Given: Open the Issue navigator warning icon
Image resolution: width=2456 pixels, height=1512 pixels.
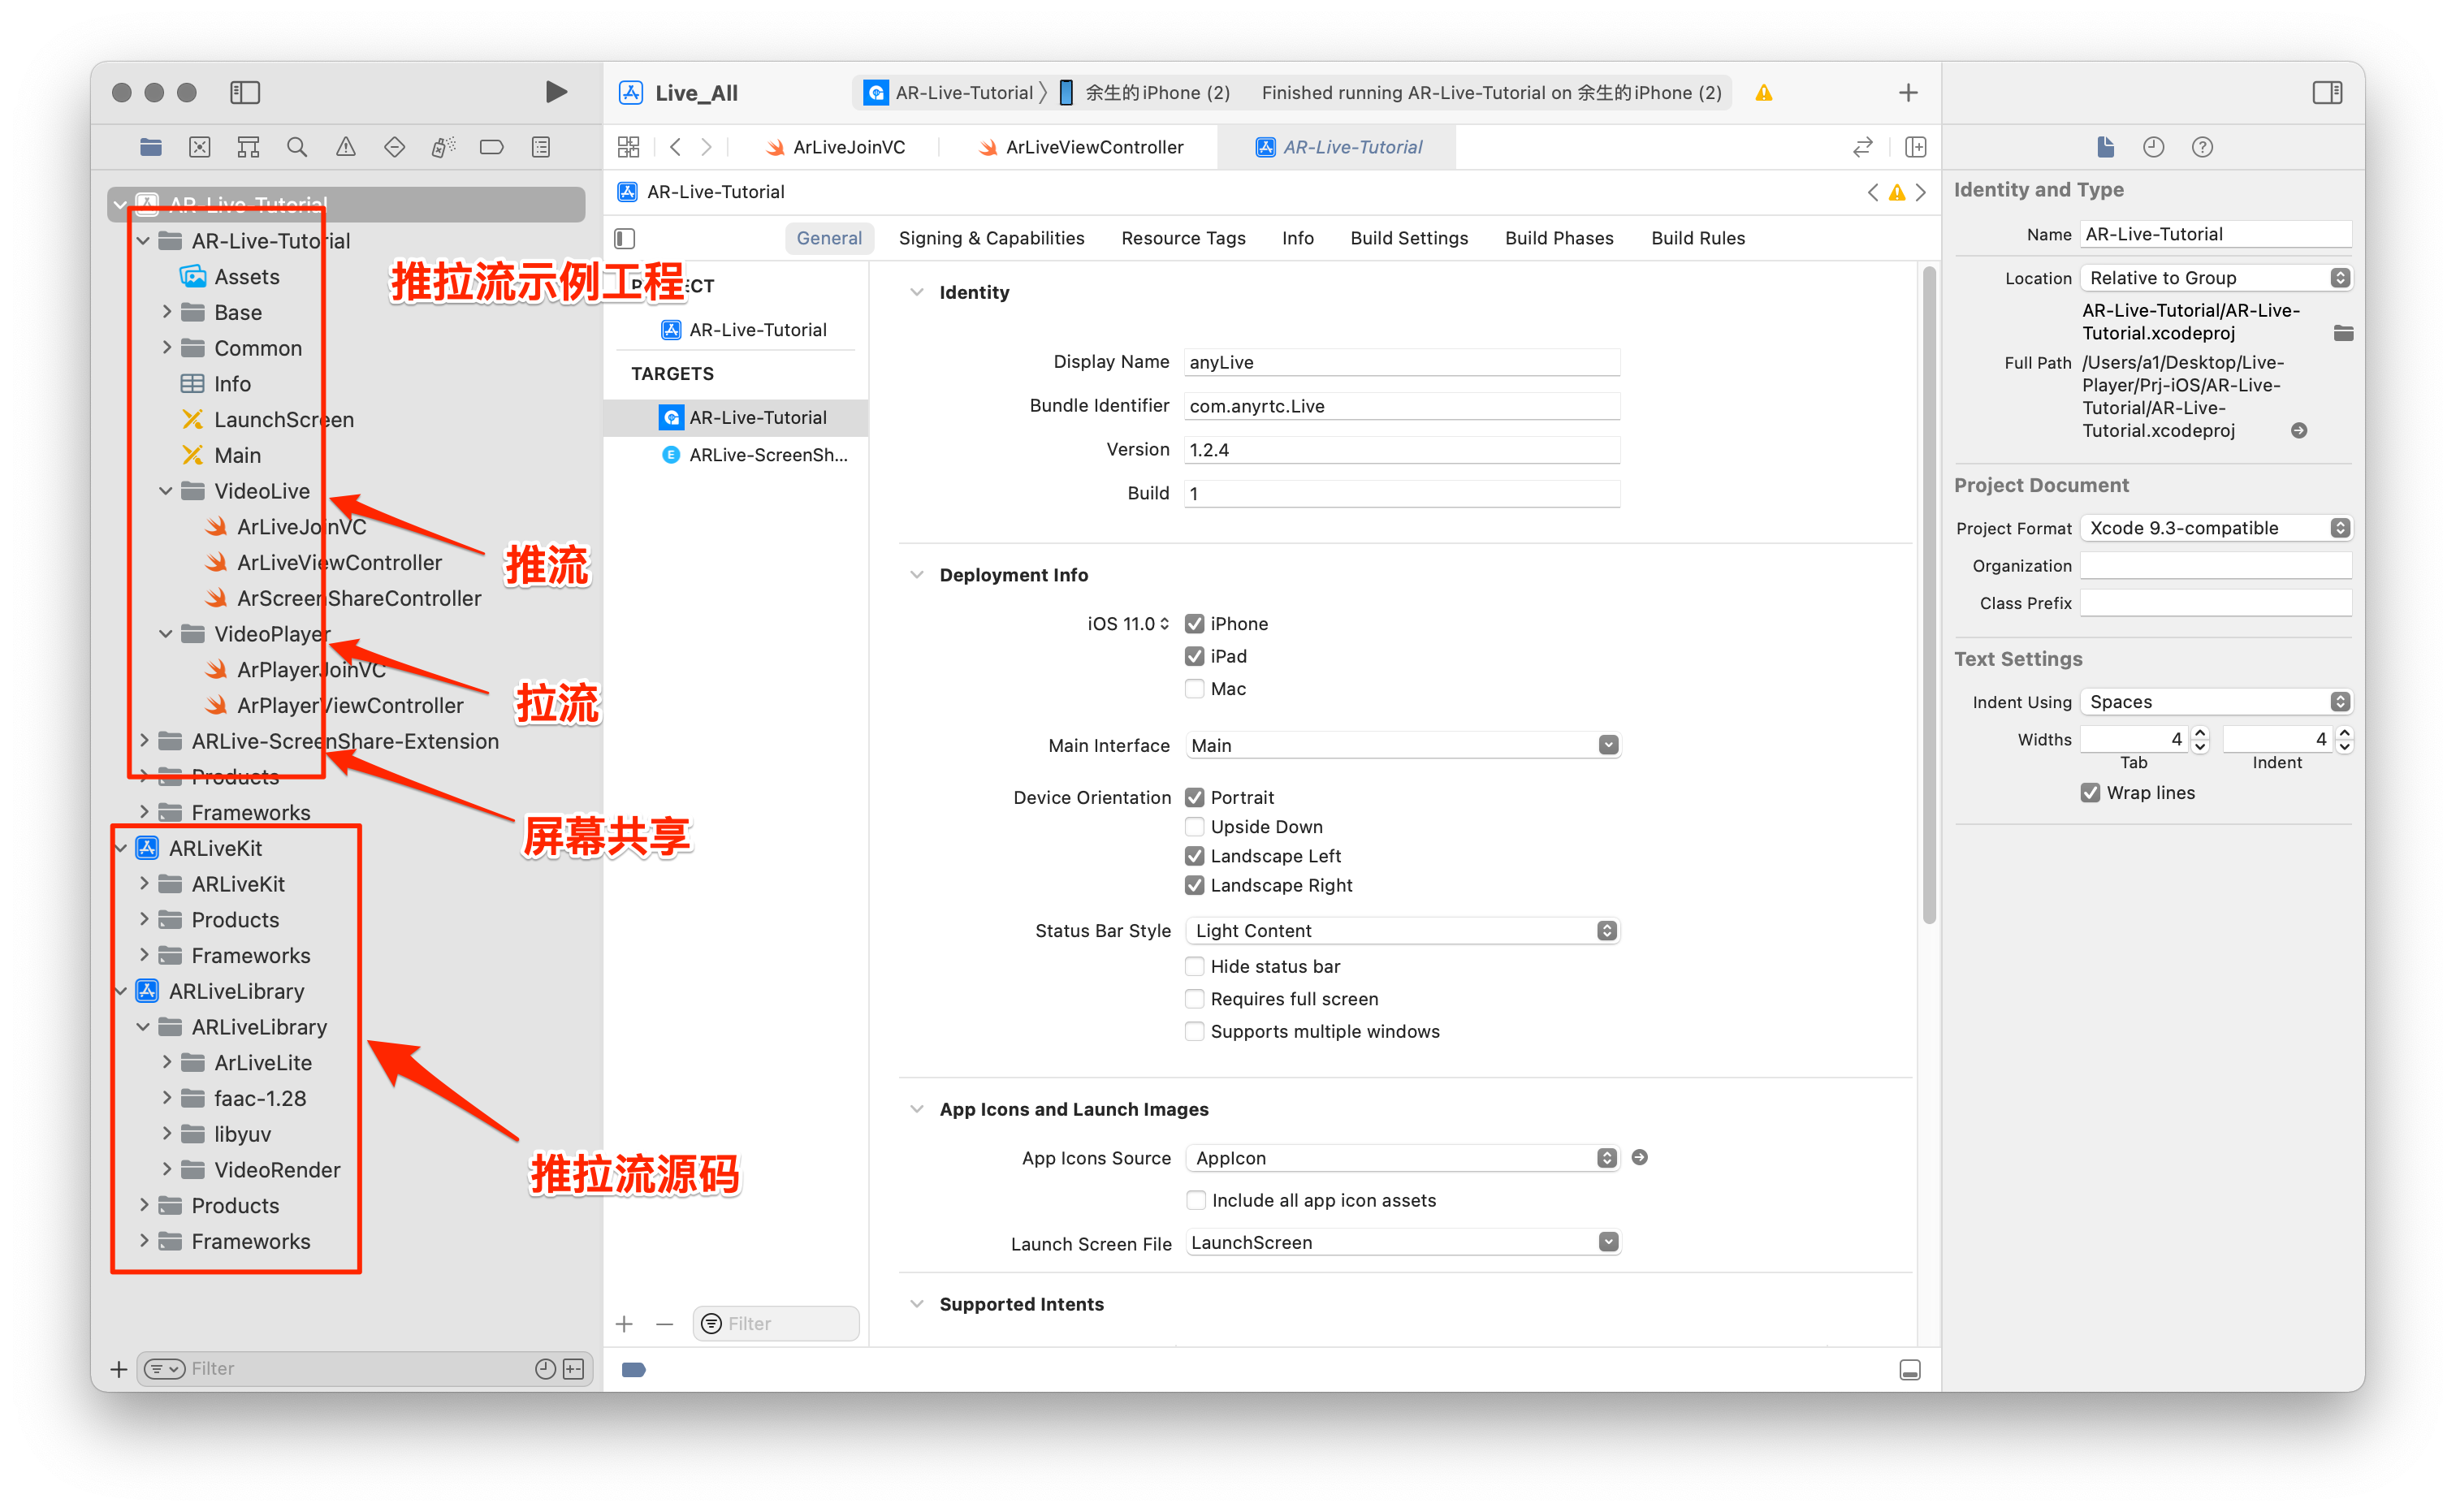Looking at the screenshot, I should click(x=346, y=147).
